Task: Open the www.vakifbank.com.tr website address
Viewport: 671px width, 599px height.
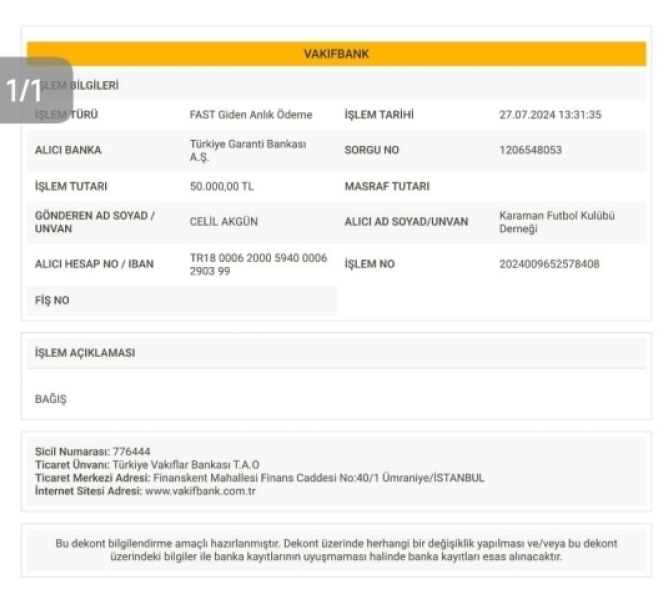Action: pyautogui.click(x=200, y=491)
